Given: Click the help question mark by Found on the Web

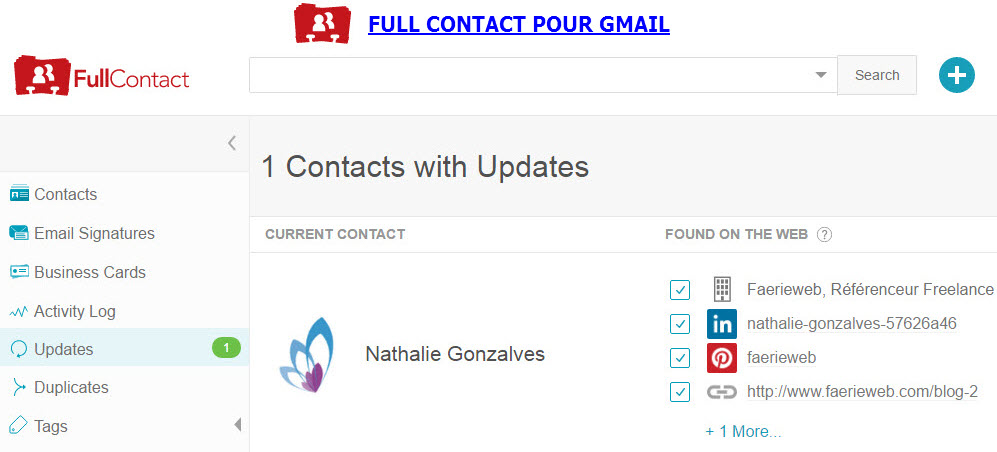Looking at the screenshot, I should pos(824,235).
